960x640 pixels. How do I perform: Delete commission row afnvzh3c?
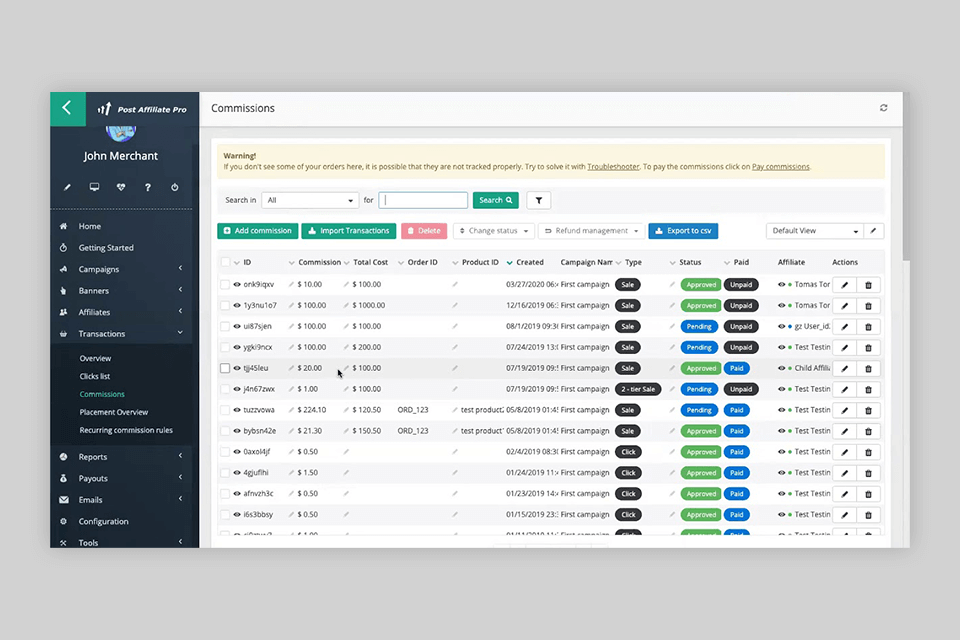coord(868,494)
